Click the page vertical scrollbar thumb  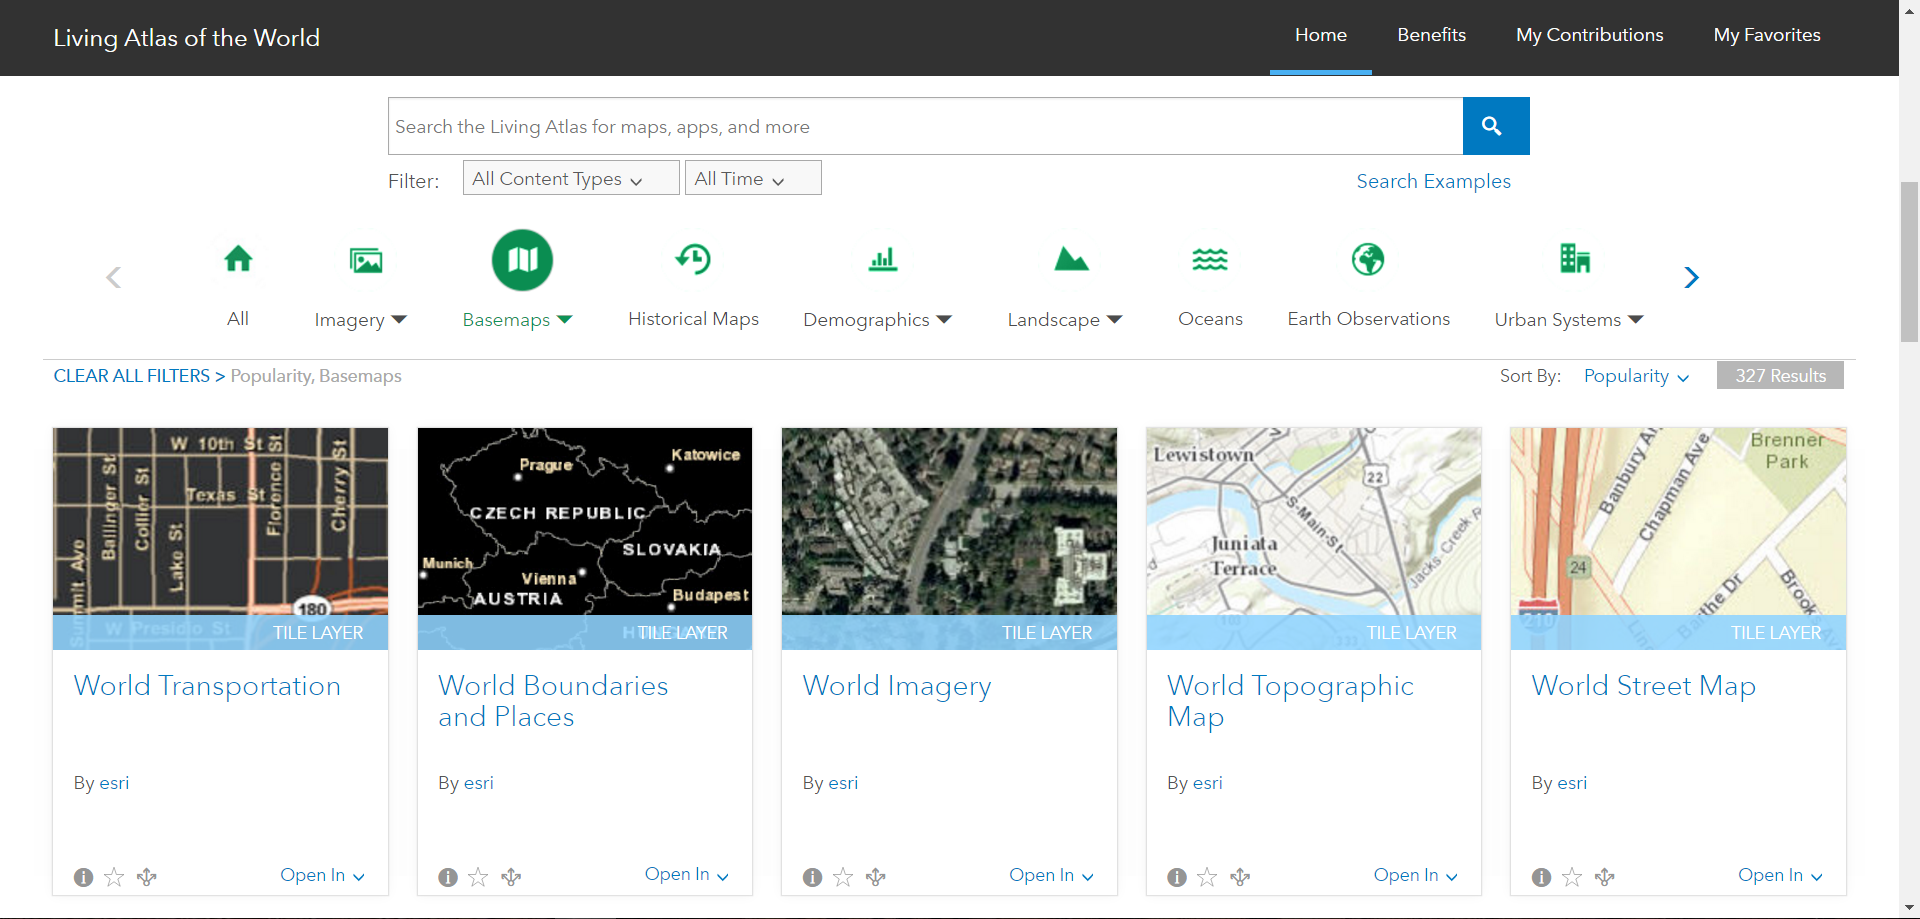(x=1909, y=262)
